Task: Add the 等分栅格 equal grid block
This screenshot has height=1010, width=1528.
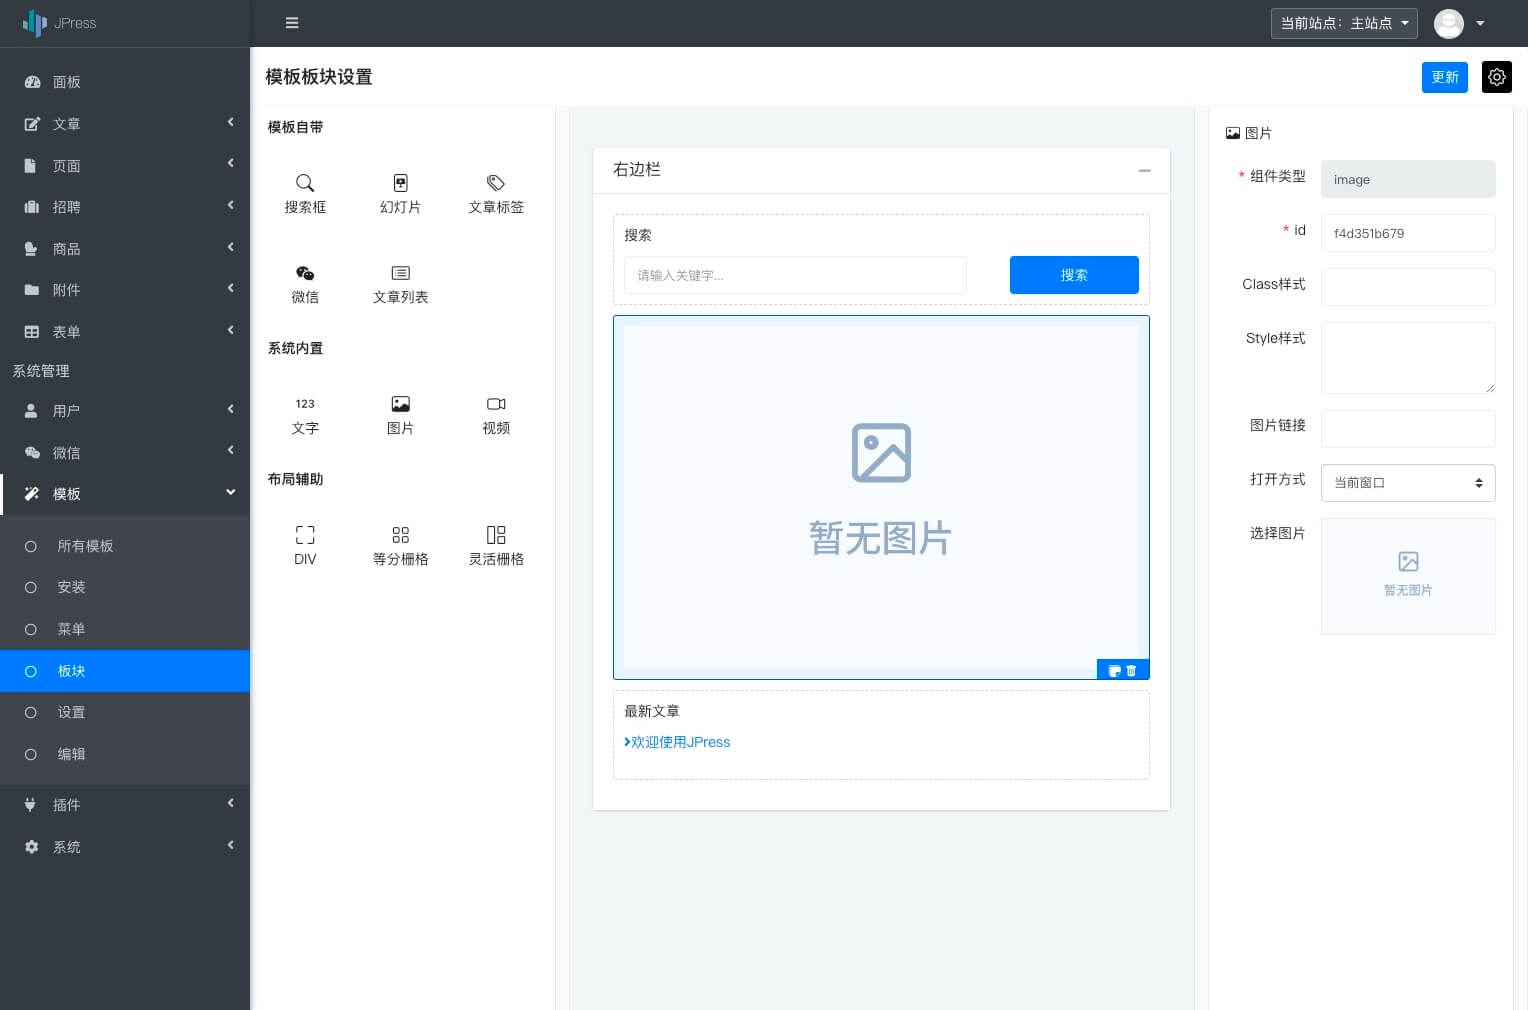Action: 400,546
